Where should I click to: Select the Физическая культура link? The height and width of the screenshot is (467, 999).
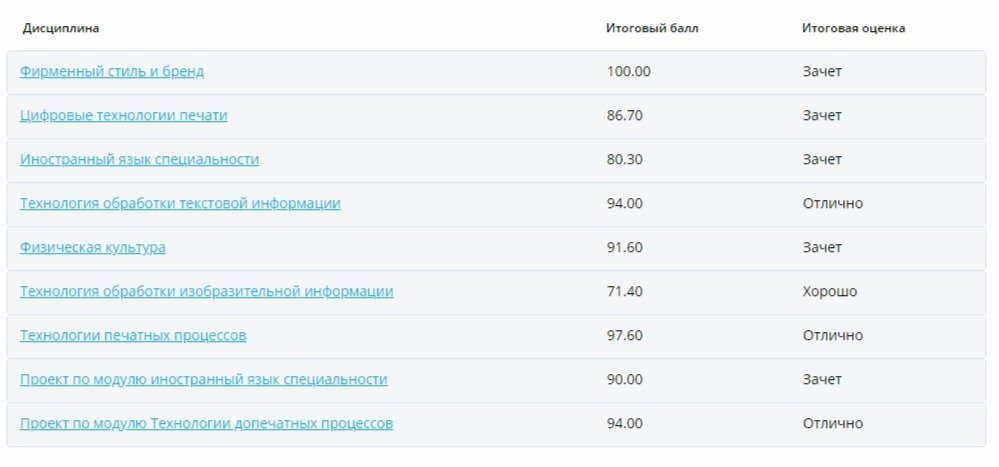[93, 248]
